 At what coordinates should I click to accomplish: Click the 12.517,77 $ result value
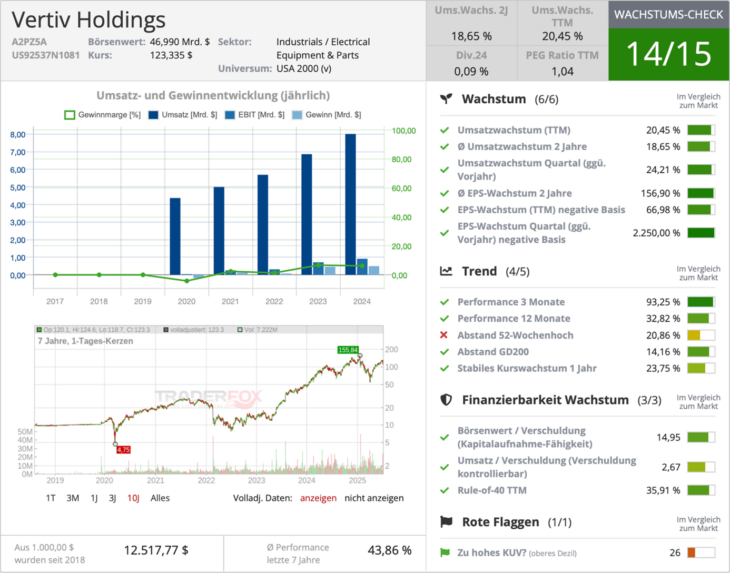[x=156, y=550]
